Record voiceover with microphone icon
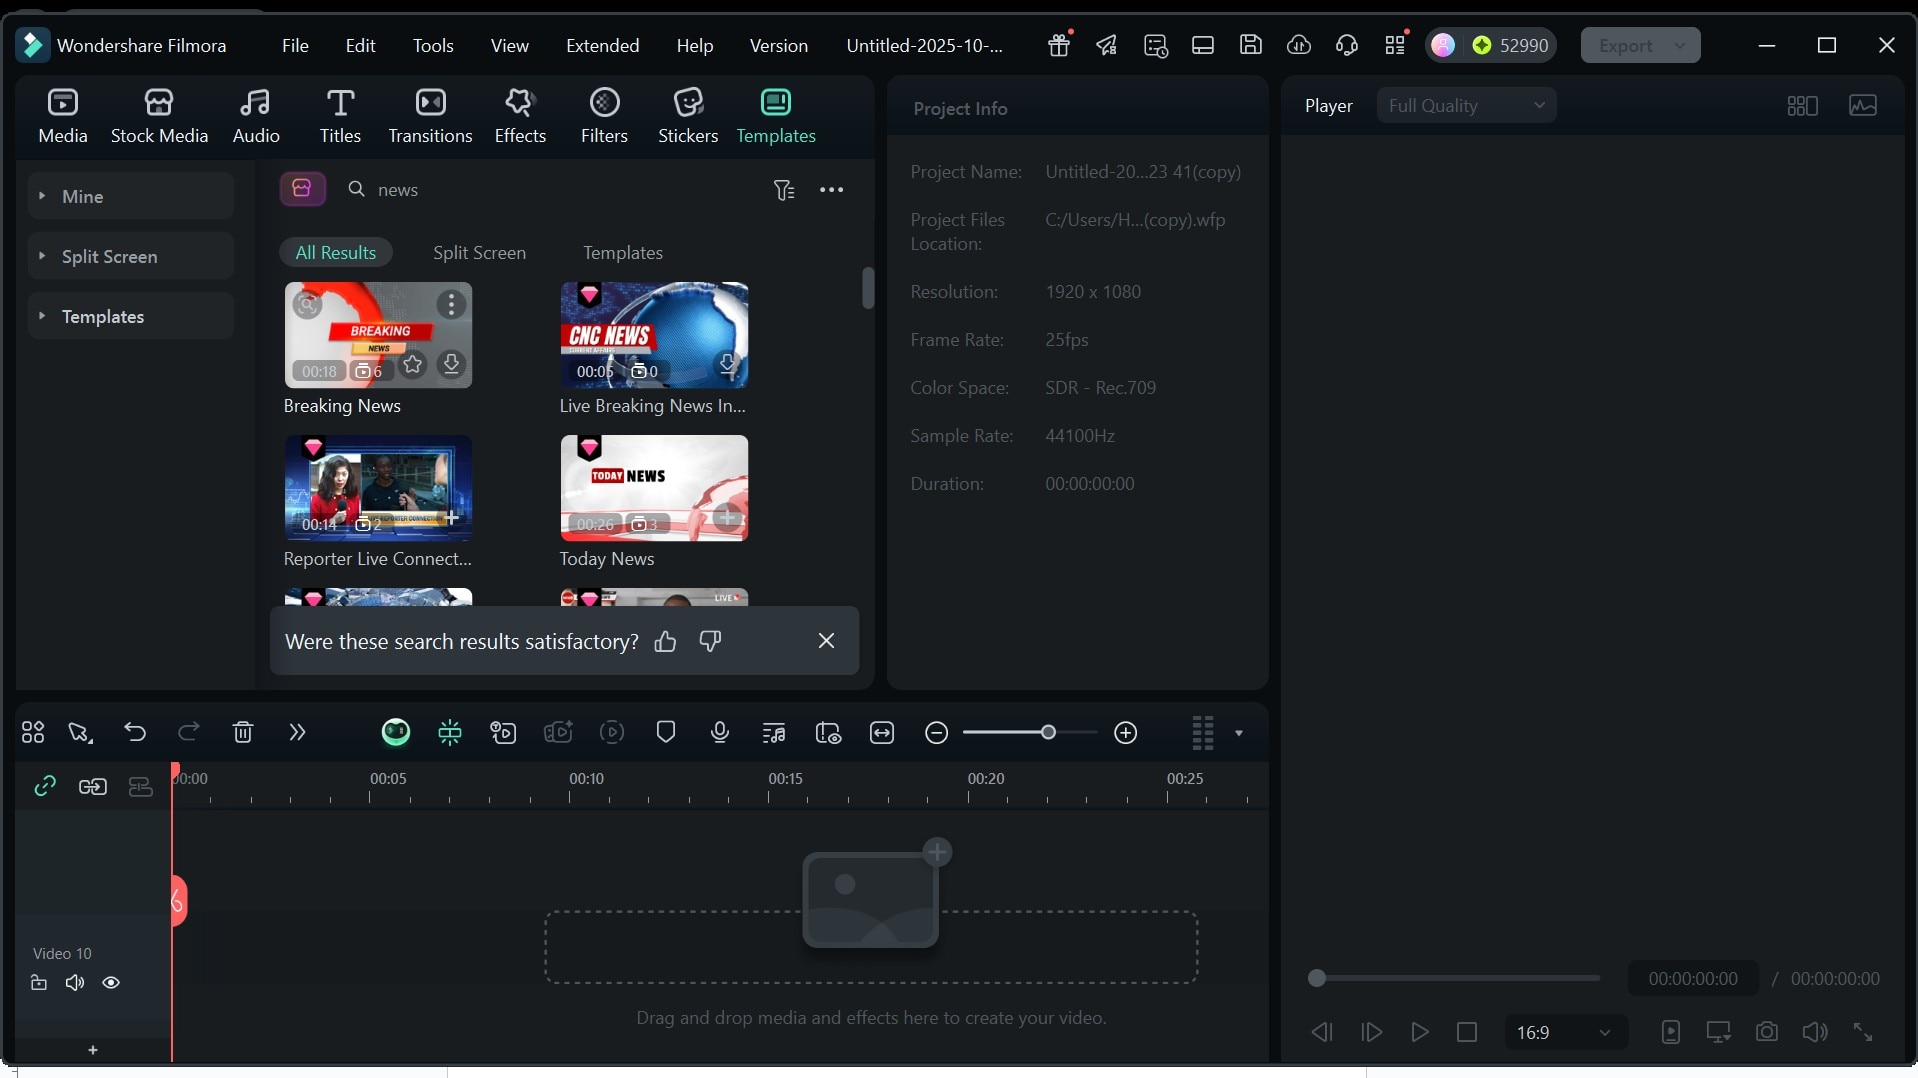Viewport: 1918px width, 1078px height. [x=720, y=733]
